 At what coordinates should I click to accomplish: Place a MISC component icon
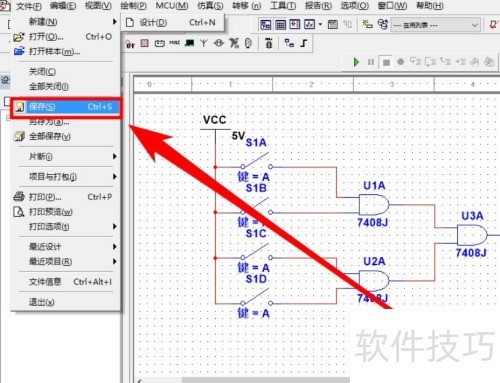point(174,43)
